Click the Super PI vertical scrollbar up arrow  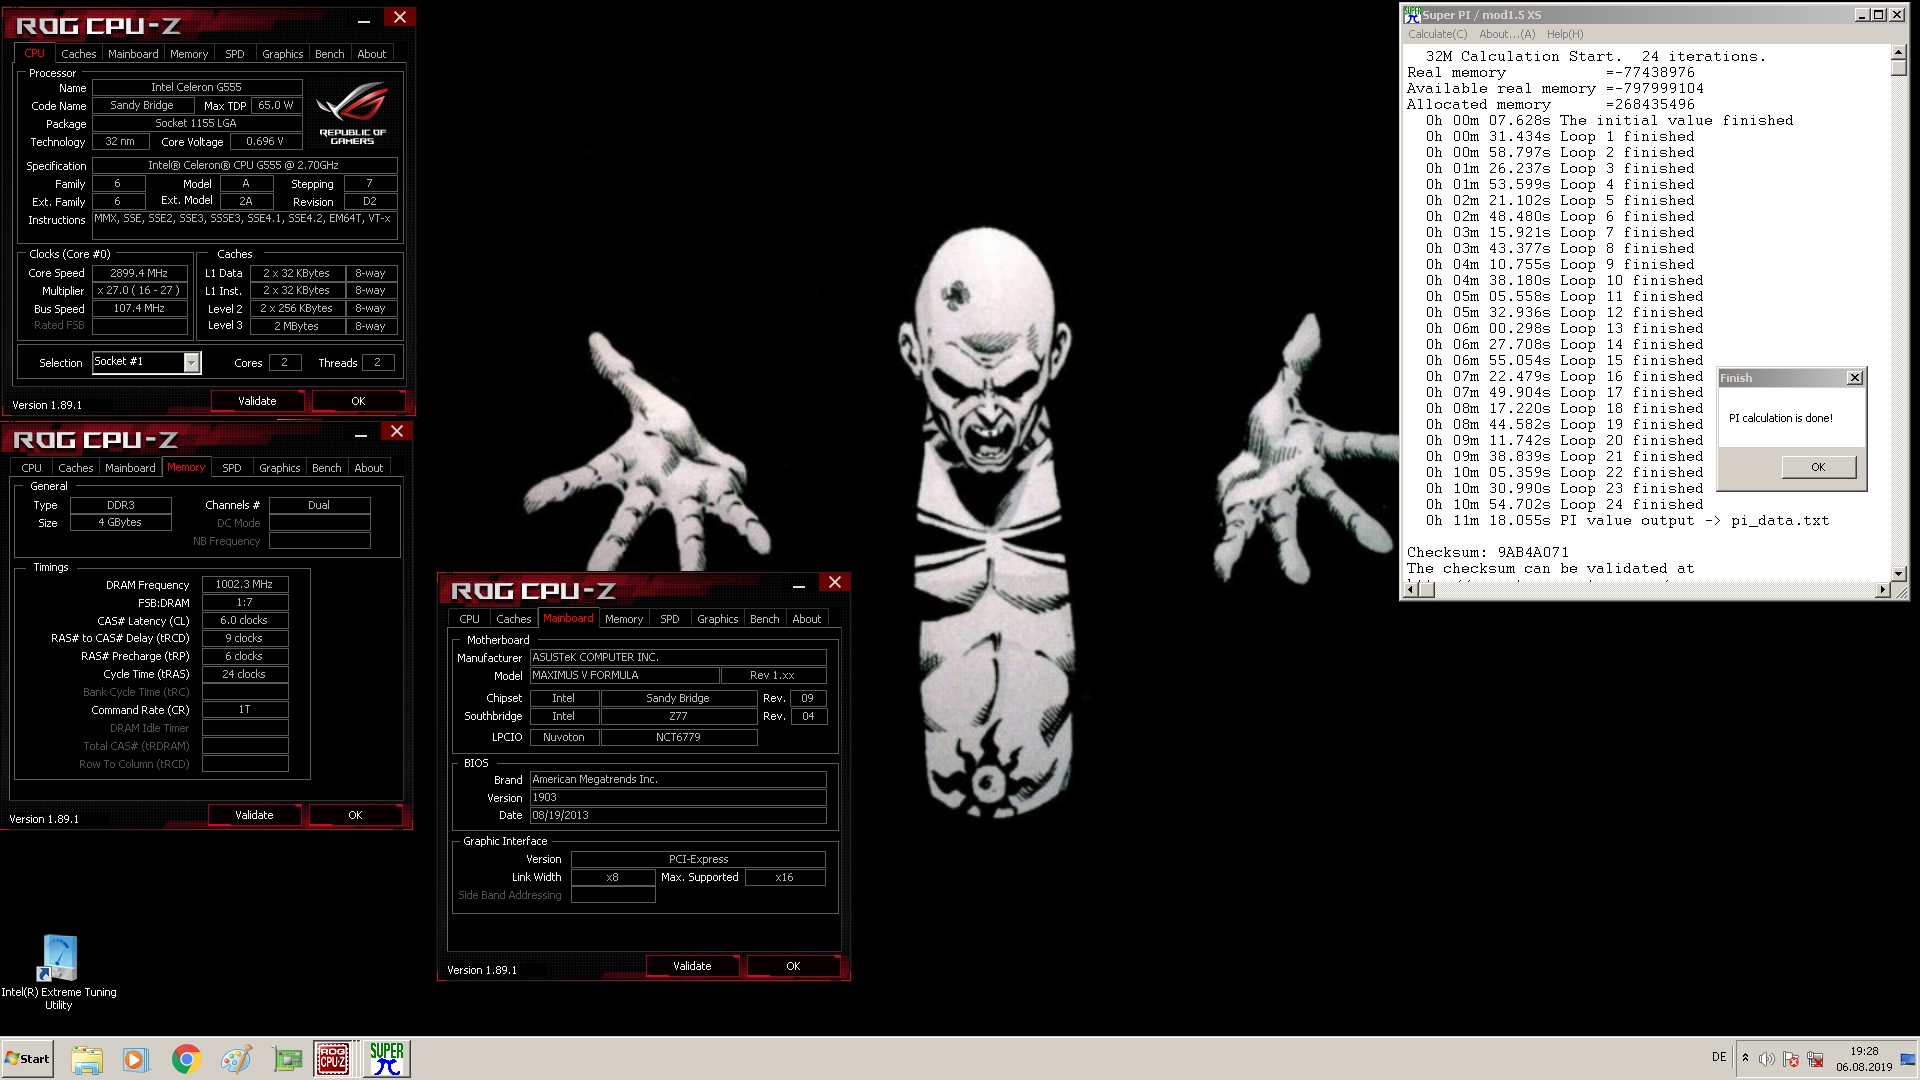(1898, 52)
